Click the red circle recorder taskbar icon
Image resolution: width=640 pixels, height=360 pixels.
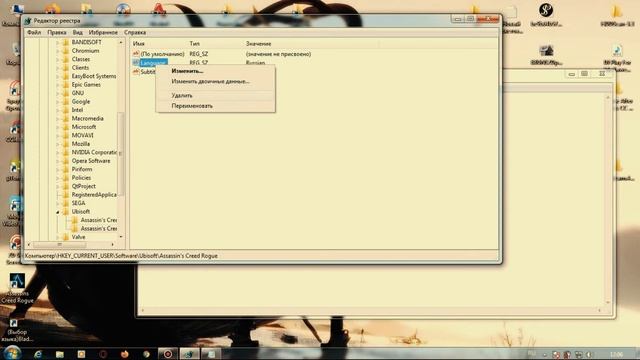tap(168, 354)
